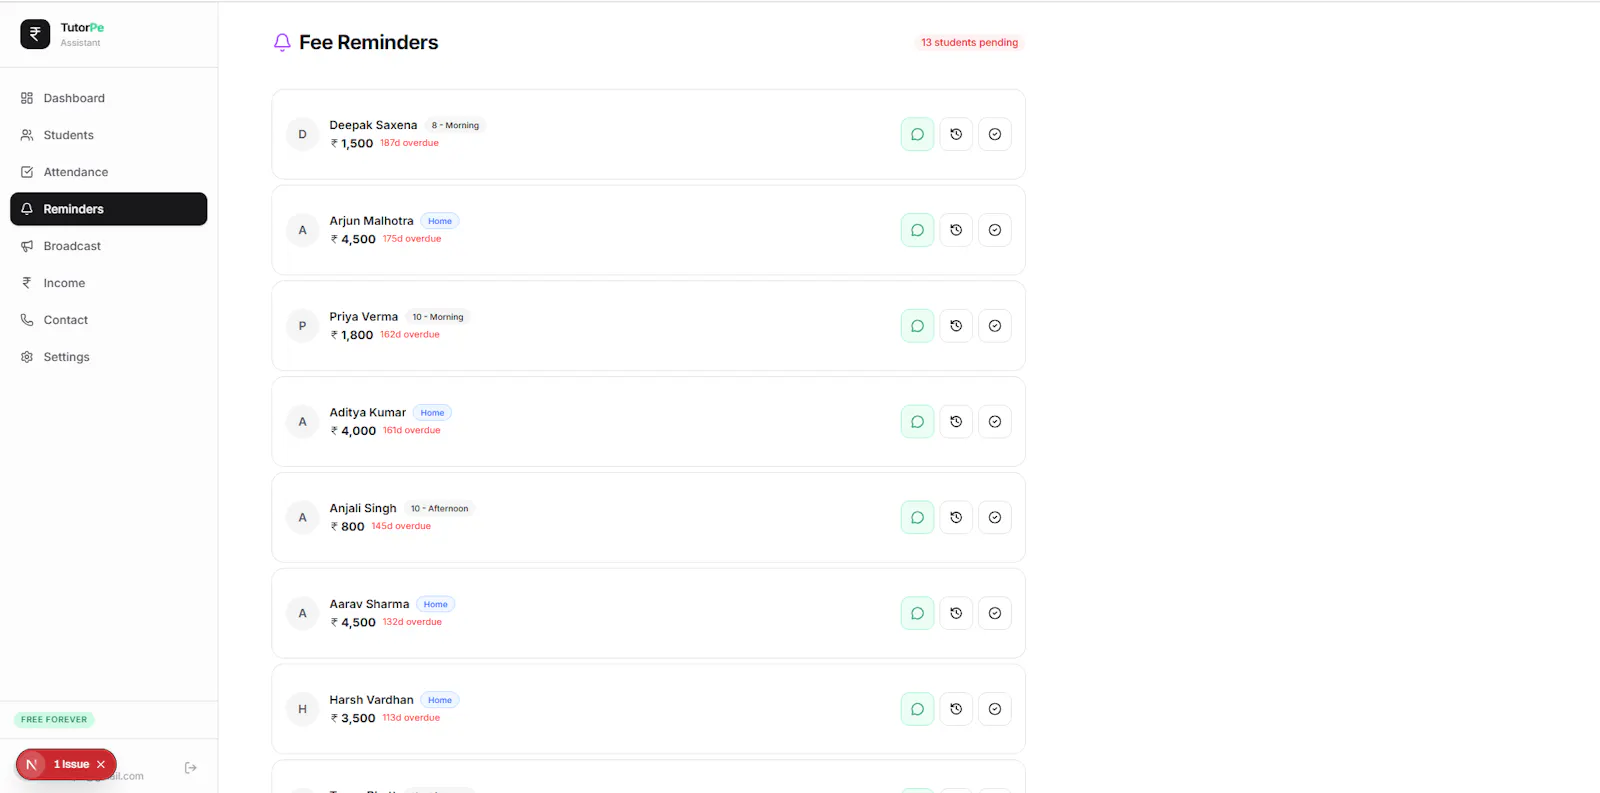Click Arjun Malhotra's name
The width and height of the screenshot is (1600, 793).
371,221
